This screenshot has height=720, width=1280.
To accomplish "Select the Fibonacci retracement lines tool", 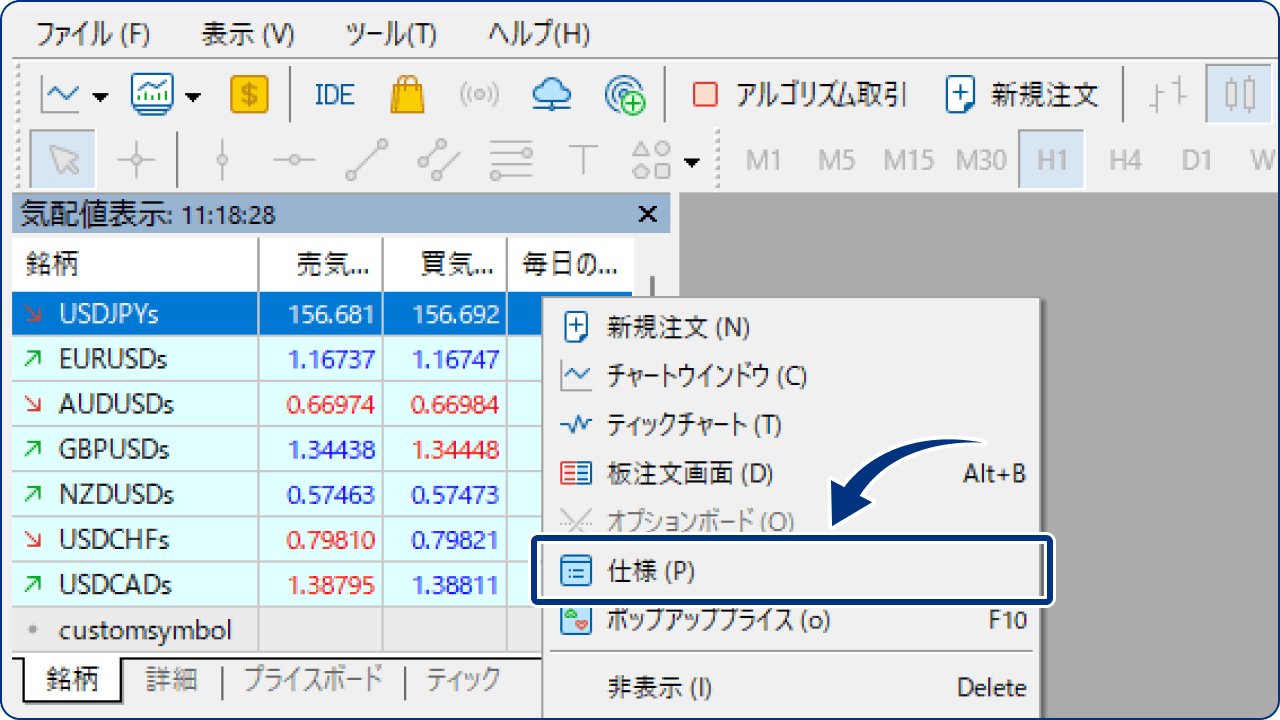I will (x=511, y=159).
